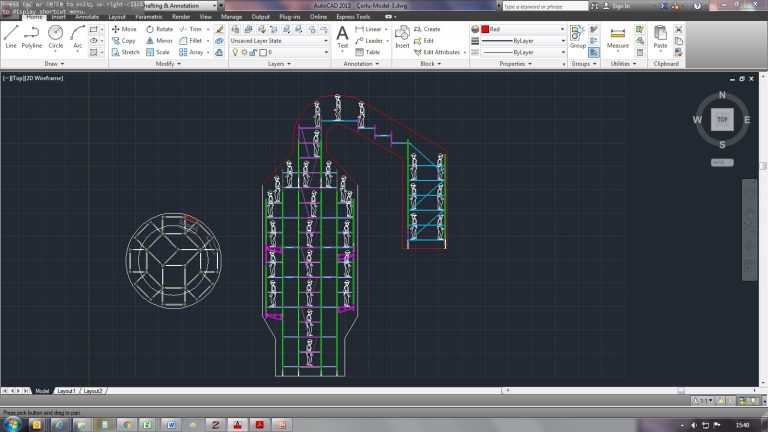This screenshot has width=768, height=432.
Task: Click the Insert block icon
Action: pyautogui.click(x=402, y=36)
